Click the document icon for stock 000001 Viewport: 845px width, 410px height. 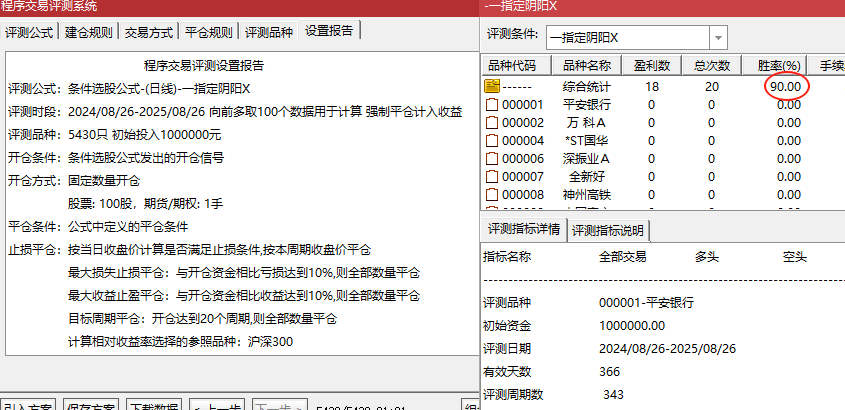pos(492,104)
